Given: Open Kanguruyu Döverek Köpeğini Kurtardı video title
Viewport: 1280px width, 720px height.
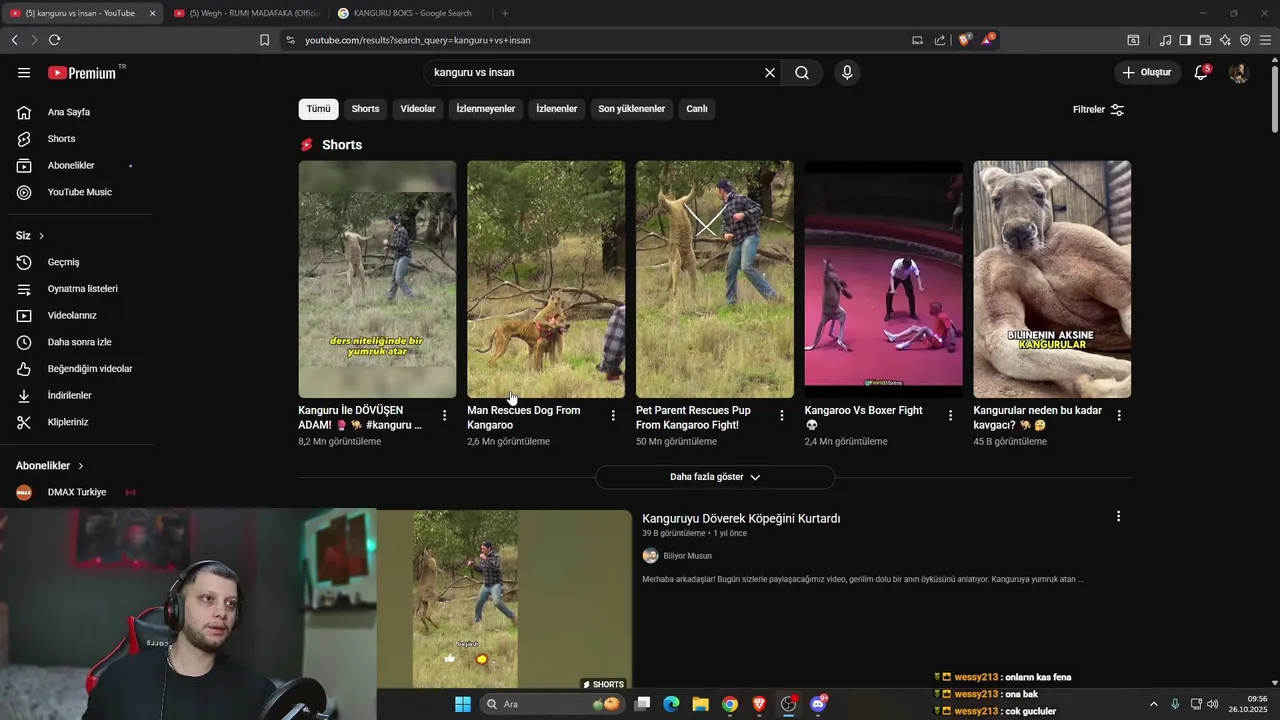Looking at the screenshot, I should [741, 518].
